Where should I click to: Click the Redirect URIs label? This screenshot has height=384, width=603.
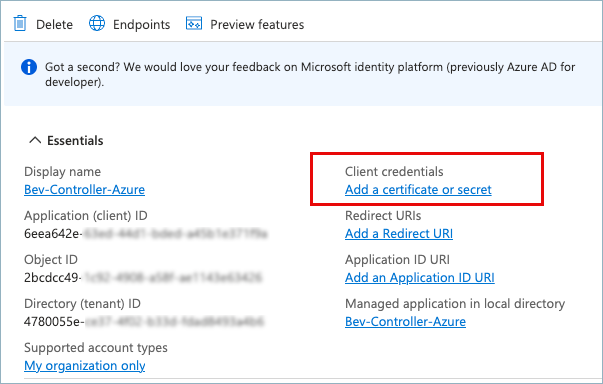(x=383, y=216)
